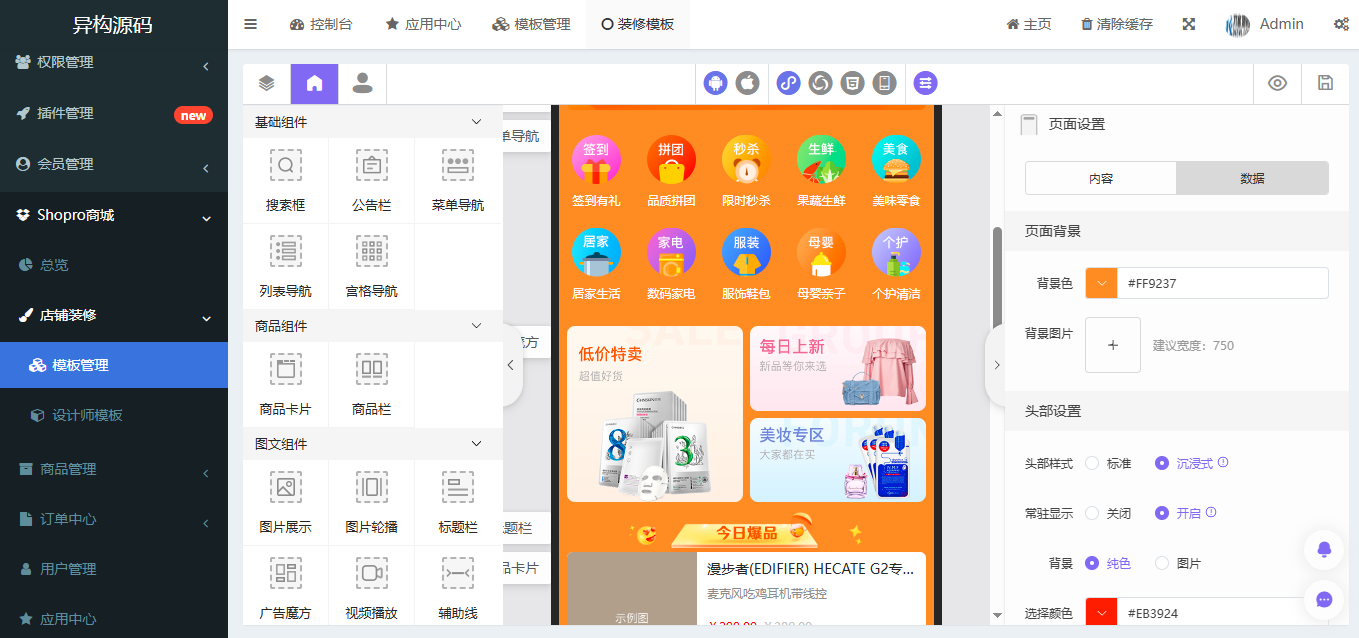Switch to the Apple iOS preview icon
Screen dimensions: 1359x638
pos(748,83)
